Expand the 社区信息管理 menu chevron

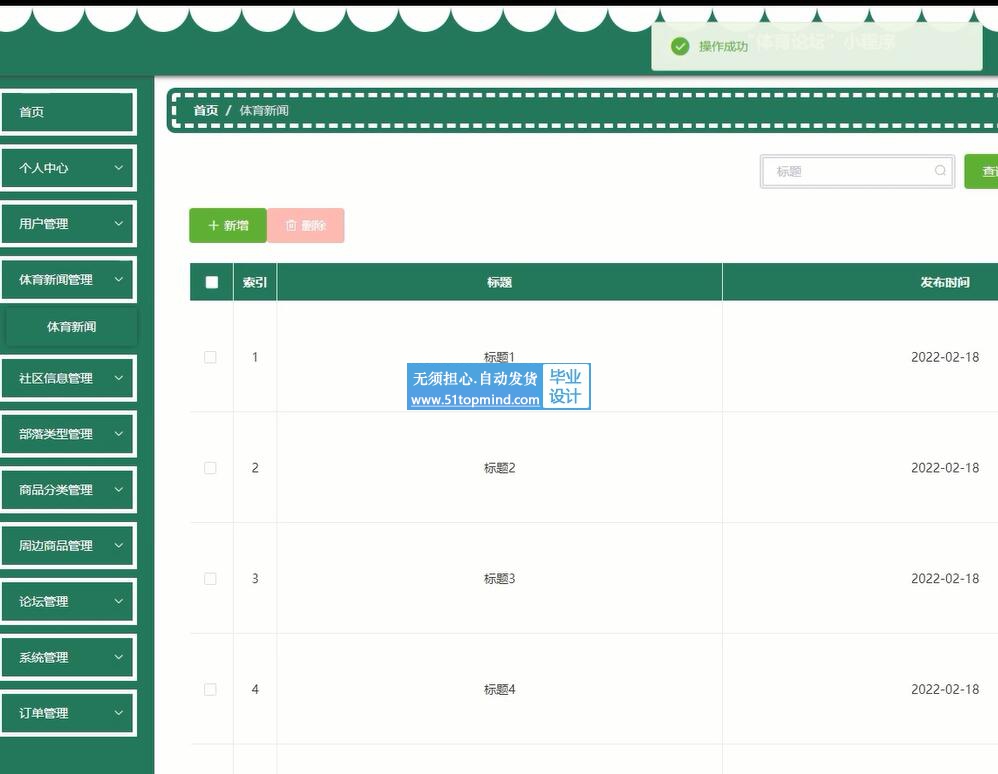coord(118,378)
